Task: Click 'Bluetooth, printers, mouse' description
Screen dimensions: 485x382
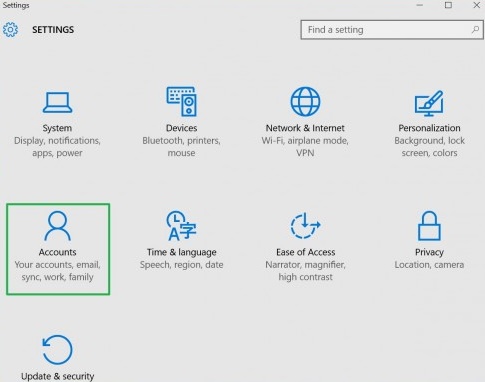Action: click(x=181, y=147)
